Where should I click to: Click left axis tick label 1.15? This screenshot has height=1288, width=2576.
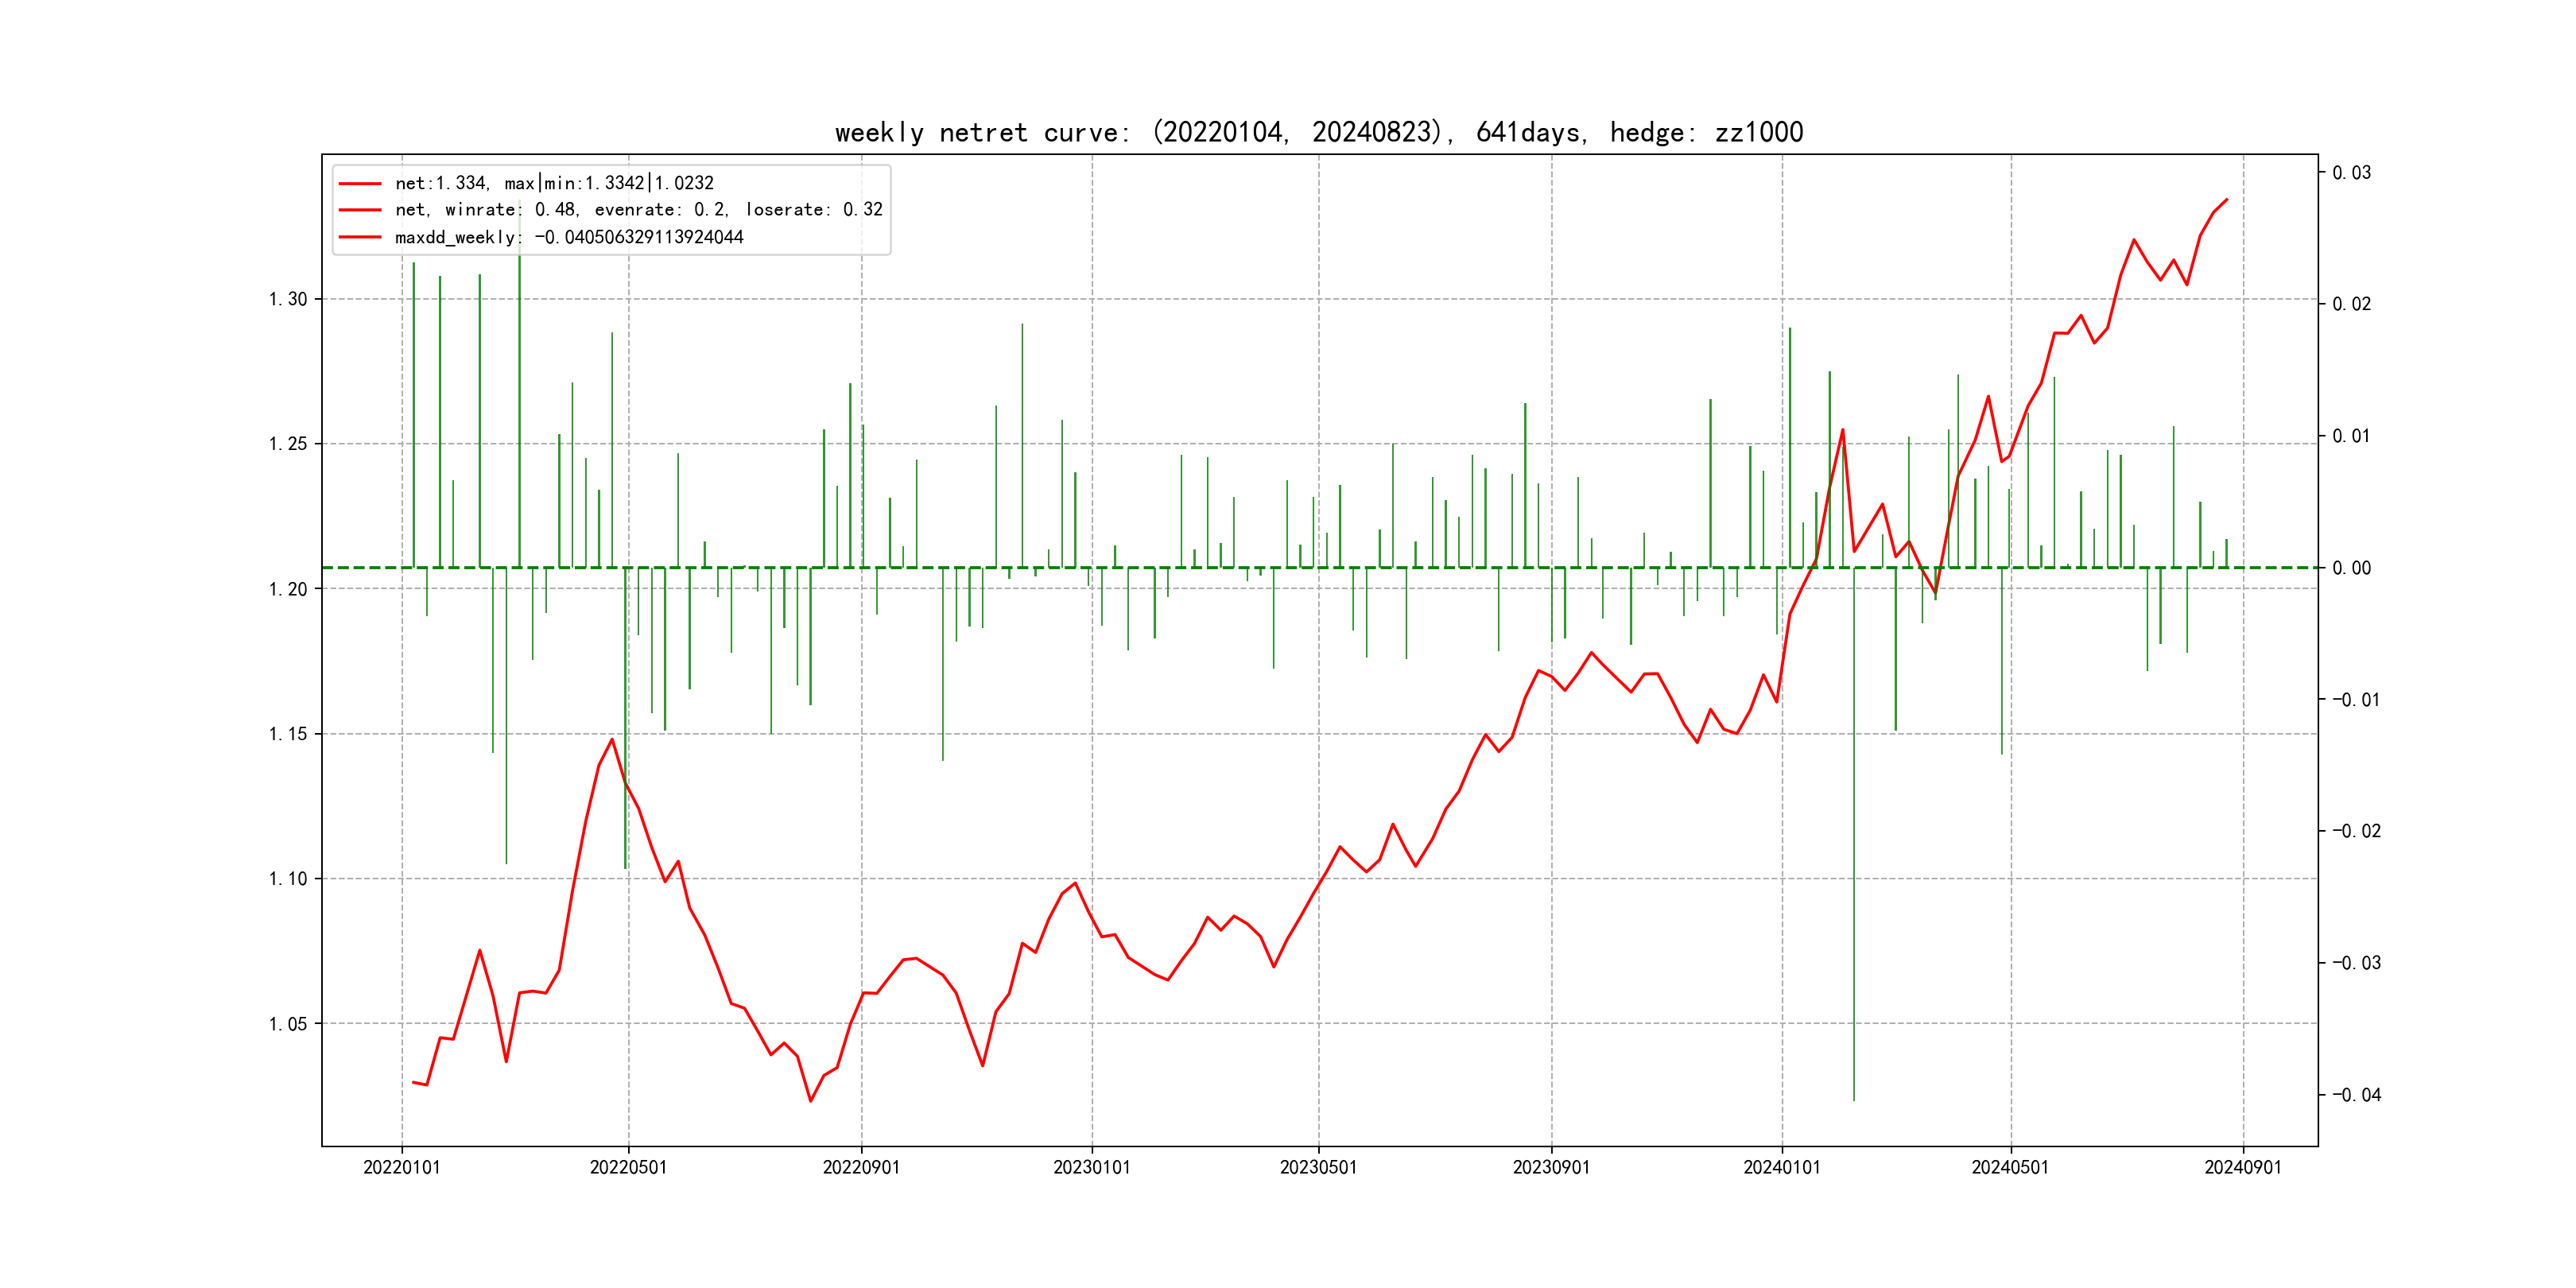pyautogui.click(x=288, y=734)
